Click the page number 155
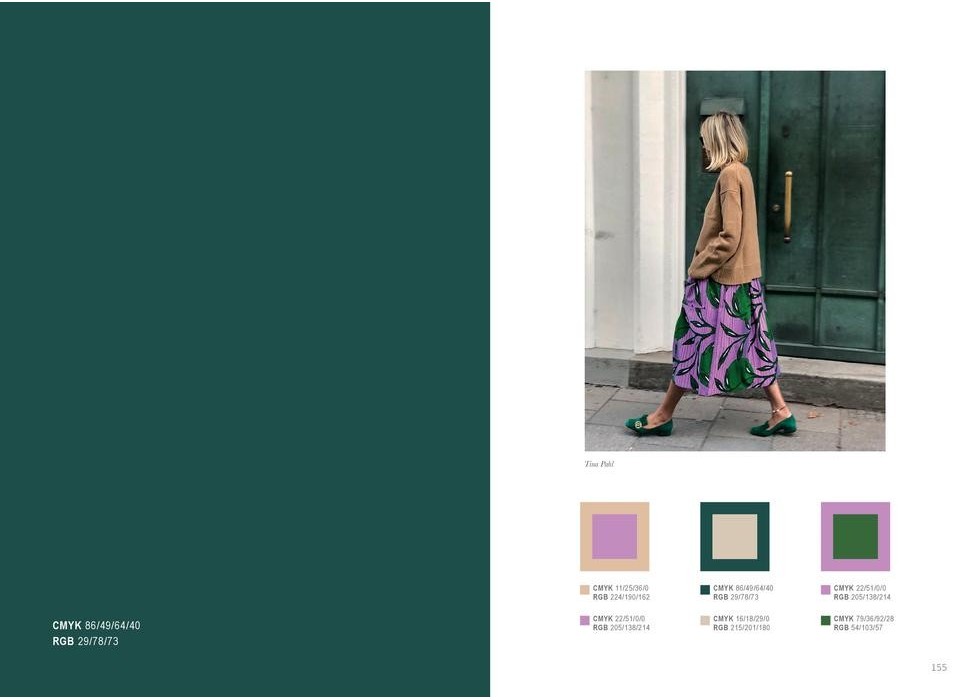The width and height of the screenshot is (980, 700). 939,668
